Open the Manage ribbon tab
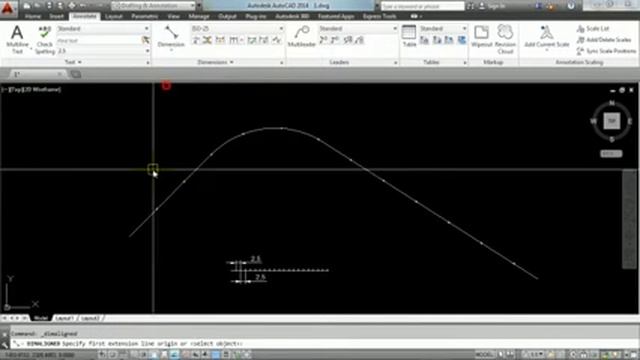The height and width of the screenshot is (360, 640). [x=199, y=16]
